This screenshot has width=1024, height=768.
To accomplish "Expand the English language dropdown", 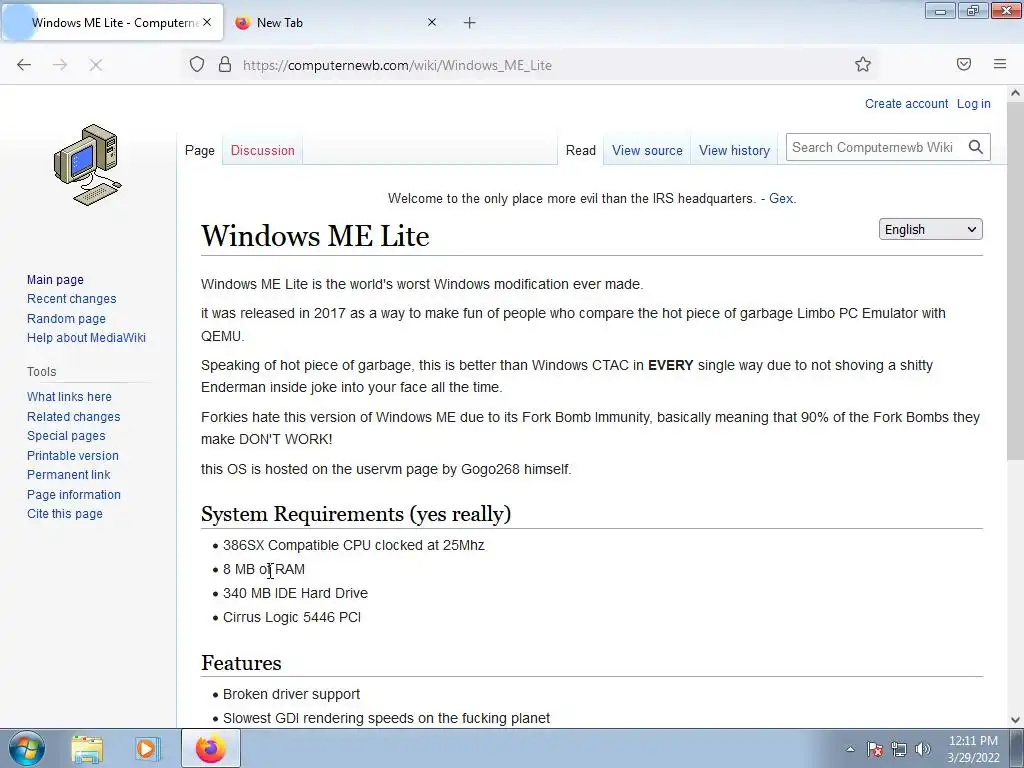I will 931,229.
